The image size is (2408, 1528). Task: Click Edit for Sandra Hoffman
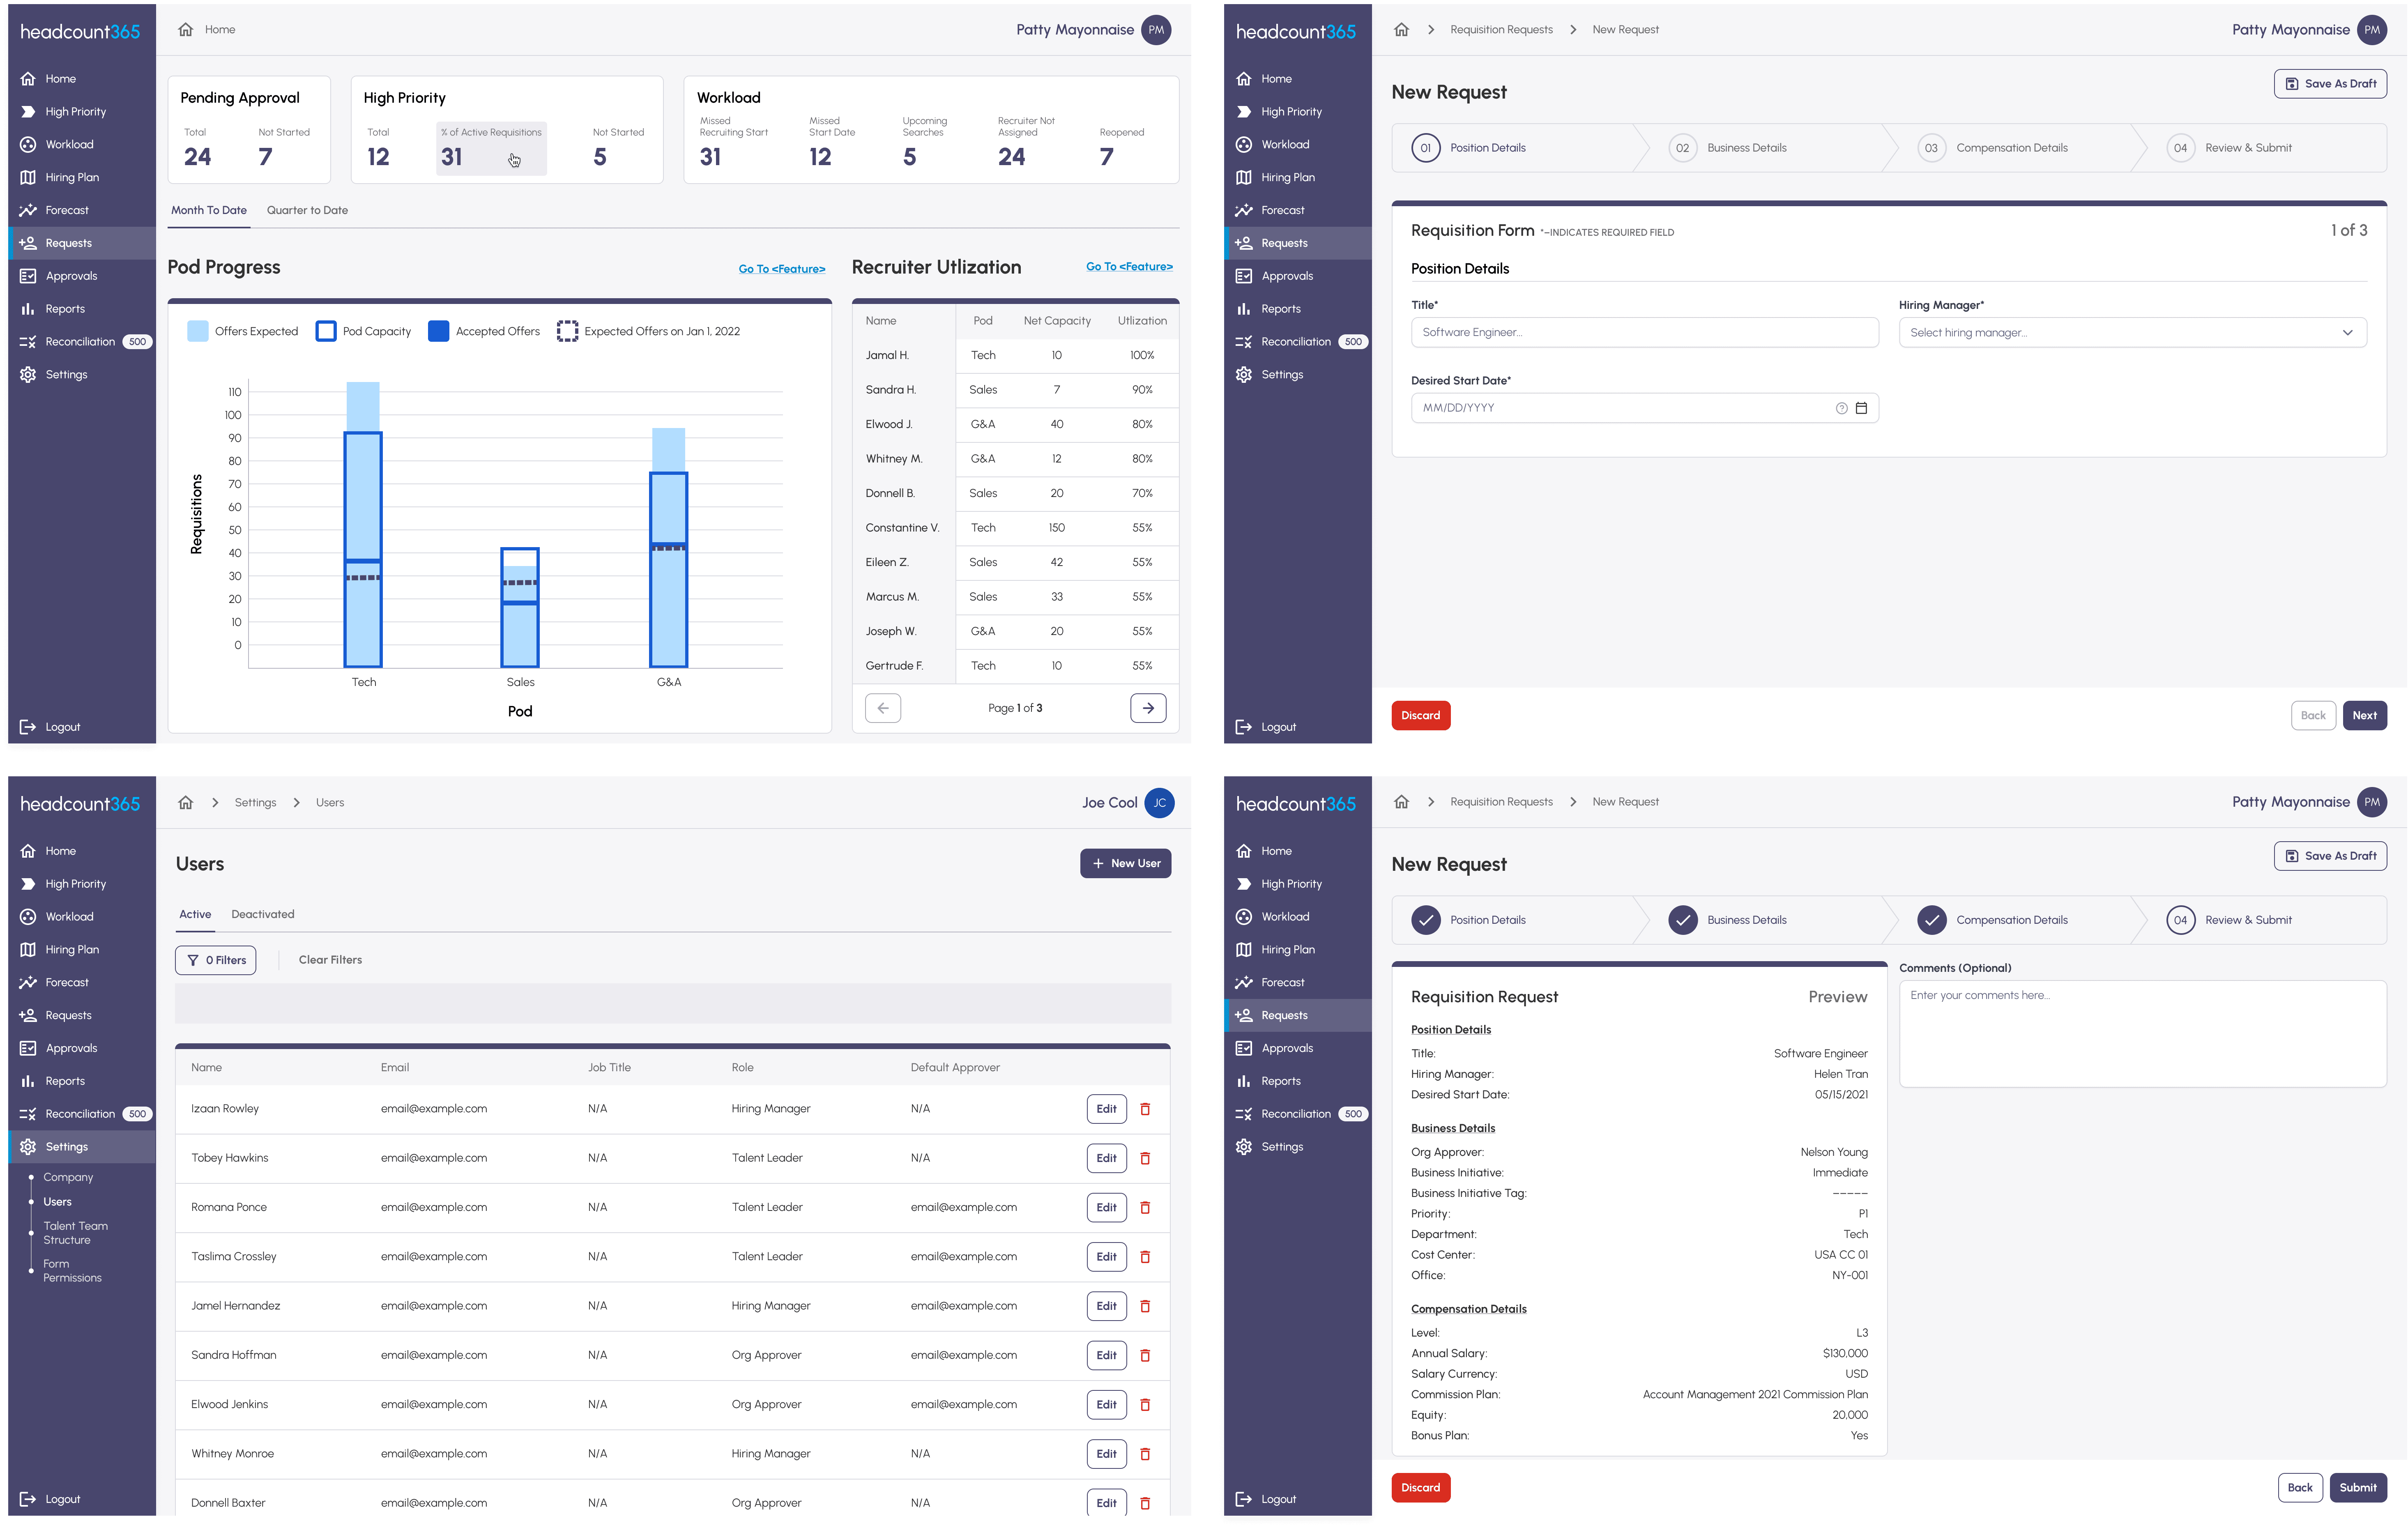click(x=1106, y=1355)
